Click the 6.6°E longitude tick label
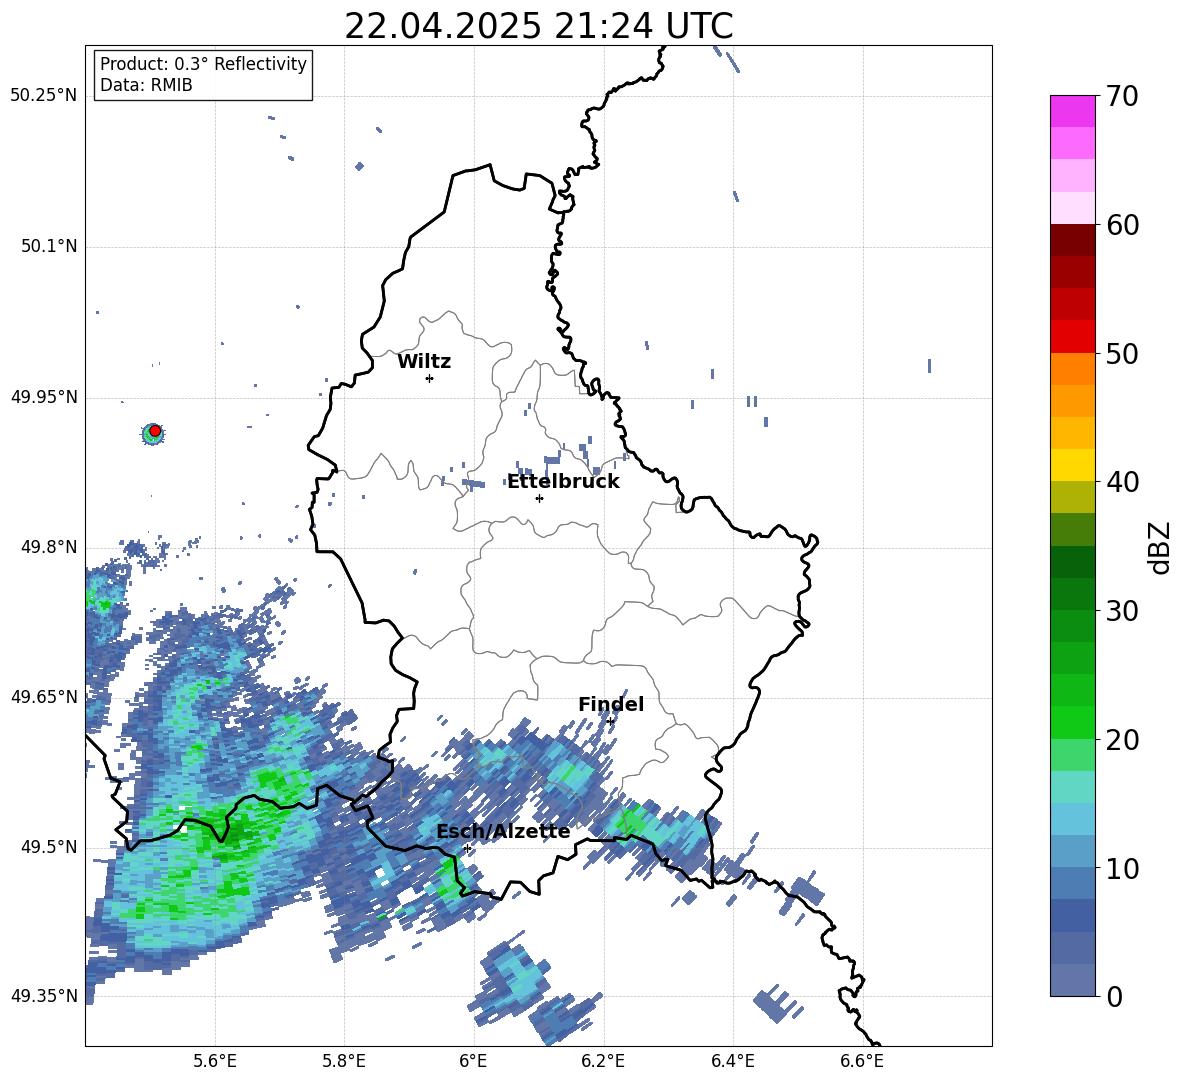This screenshot has height=1081, width=1184. [x=862, y=1061]
